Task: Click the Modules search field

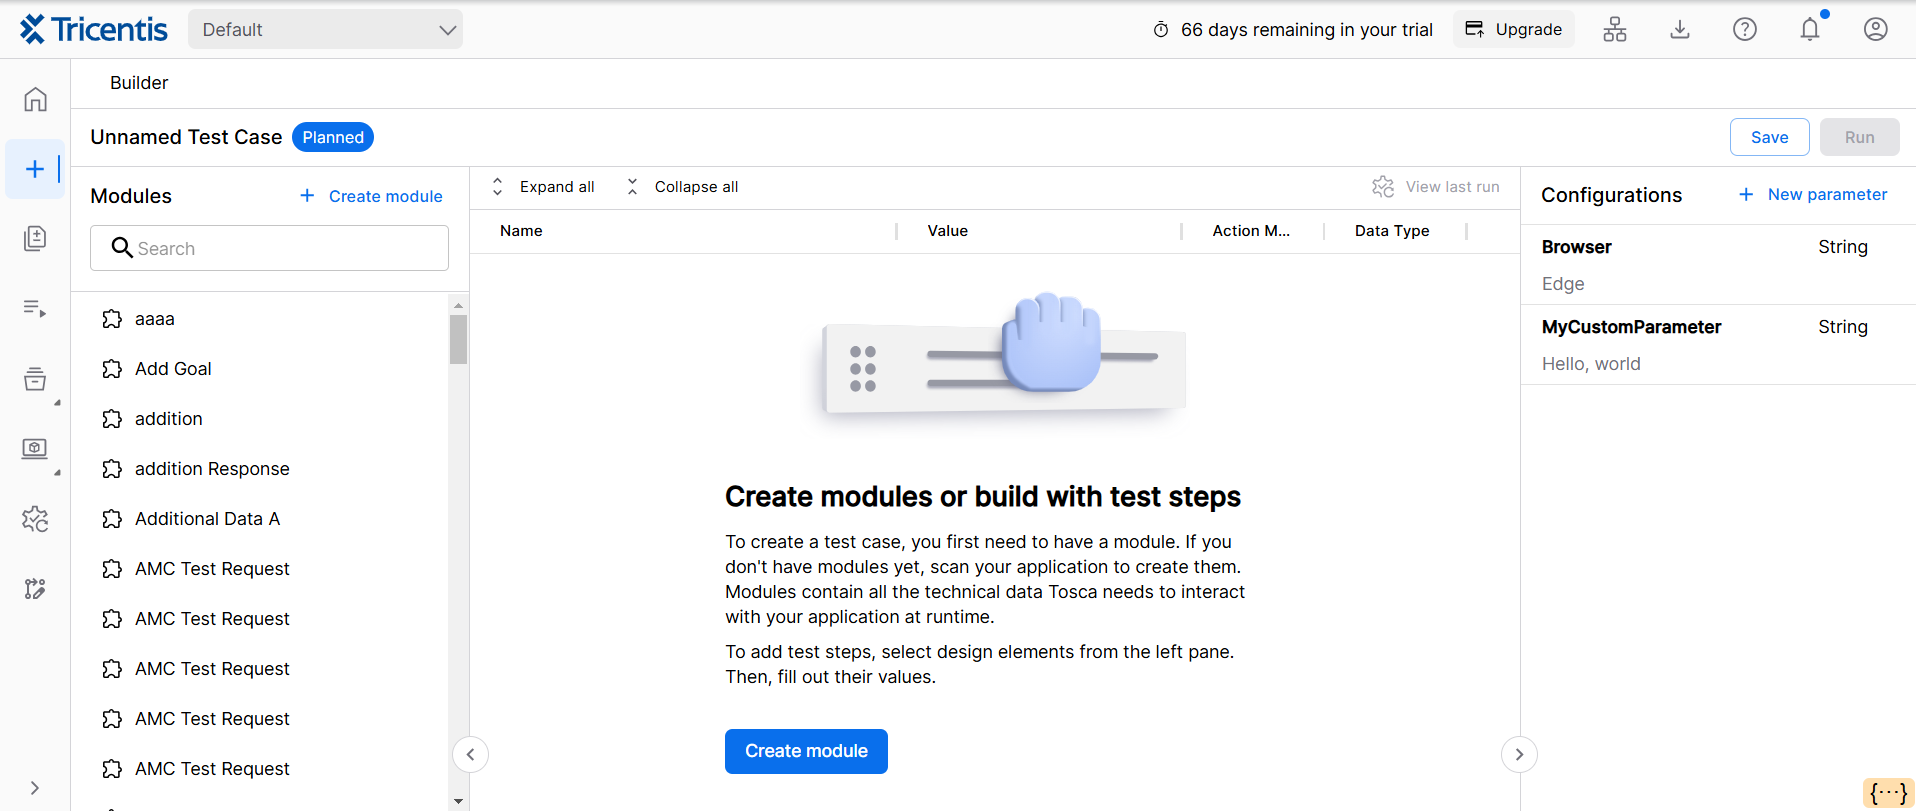Action: tap(269, 248)
